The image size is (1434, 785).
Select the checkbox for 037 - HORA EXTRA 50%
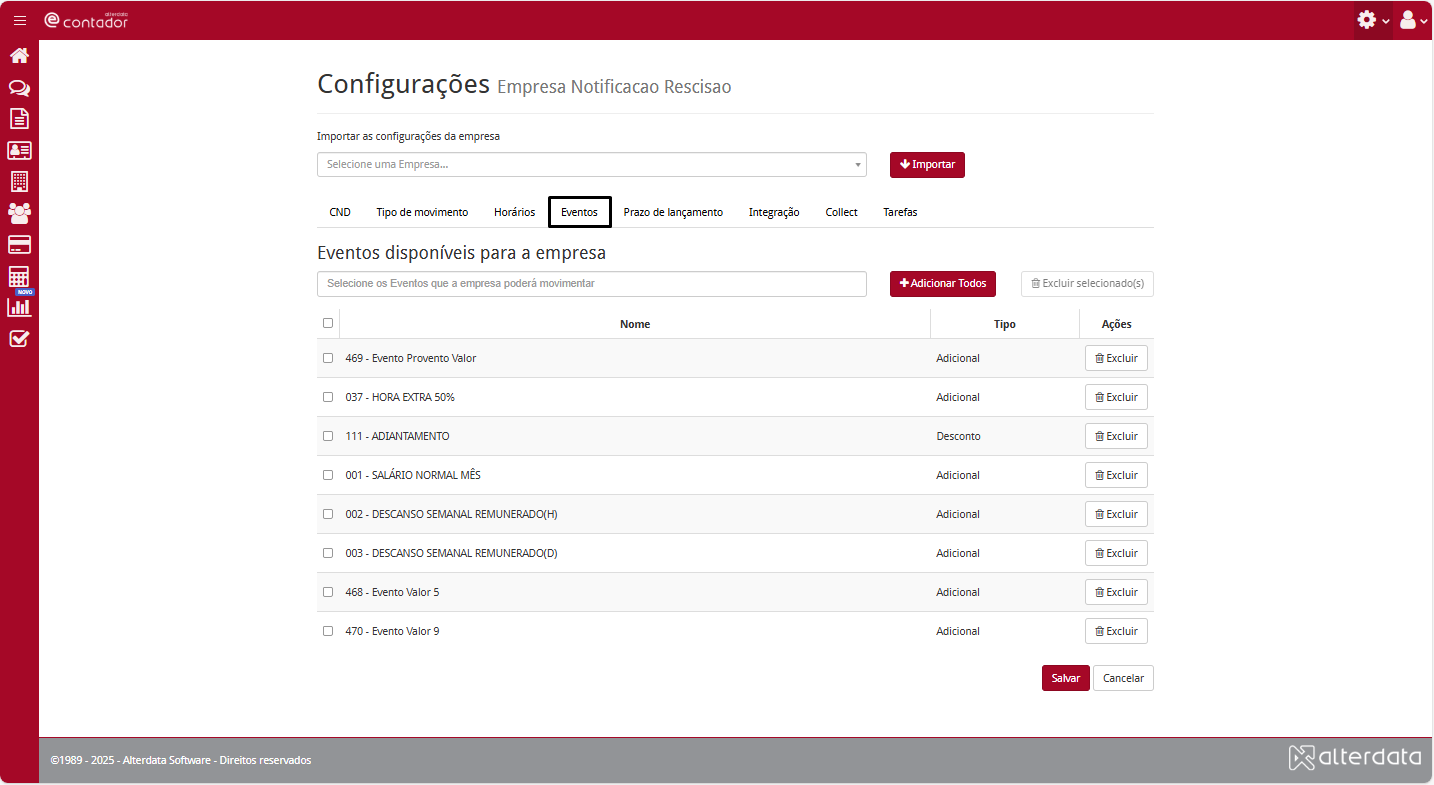coord(328,397)
